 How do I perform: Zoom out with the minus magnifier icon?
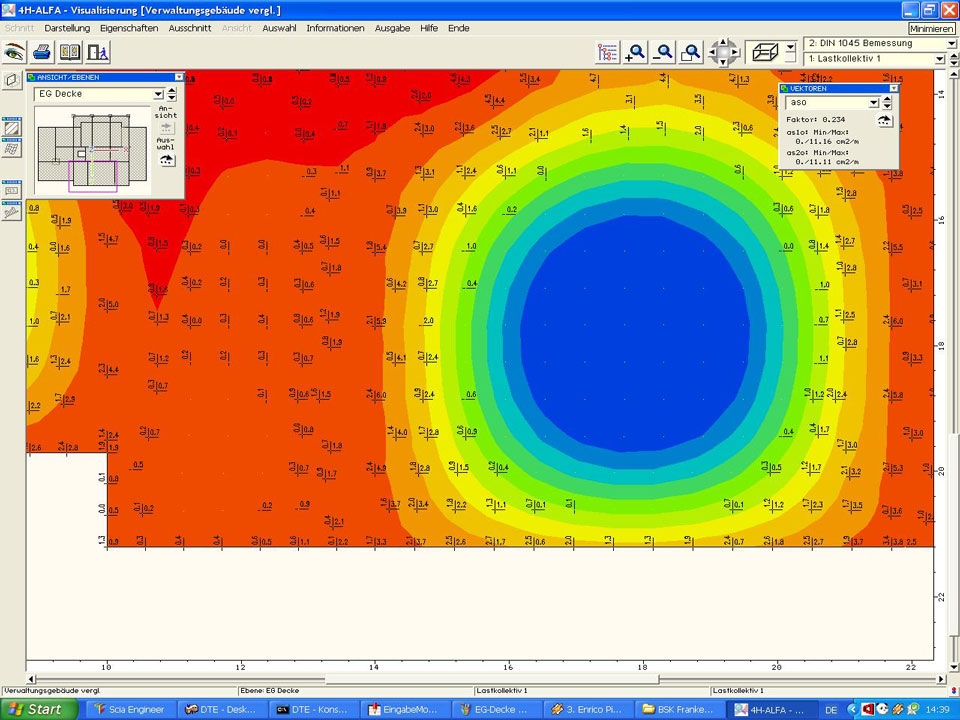(x=662, y=52)
